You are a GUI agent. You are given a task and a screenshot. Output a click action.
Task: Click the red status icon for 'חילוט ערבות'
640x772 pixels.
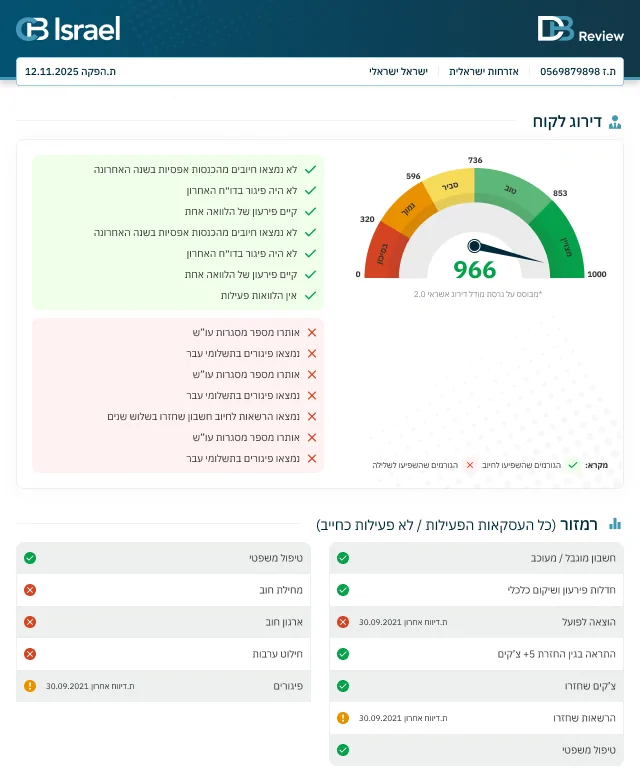30,654
